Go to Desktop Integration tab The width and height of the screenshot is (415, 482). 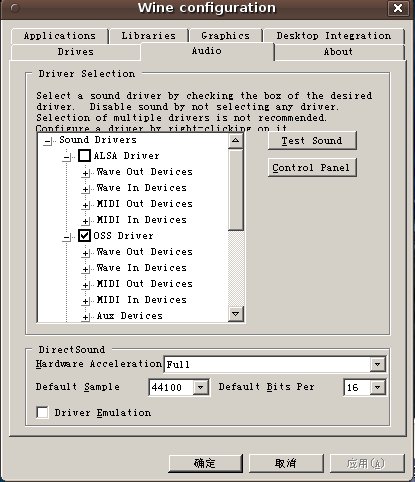[x=334, y=36]
